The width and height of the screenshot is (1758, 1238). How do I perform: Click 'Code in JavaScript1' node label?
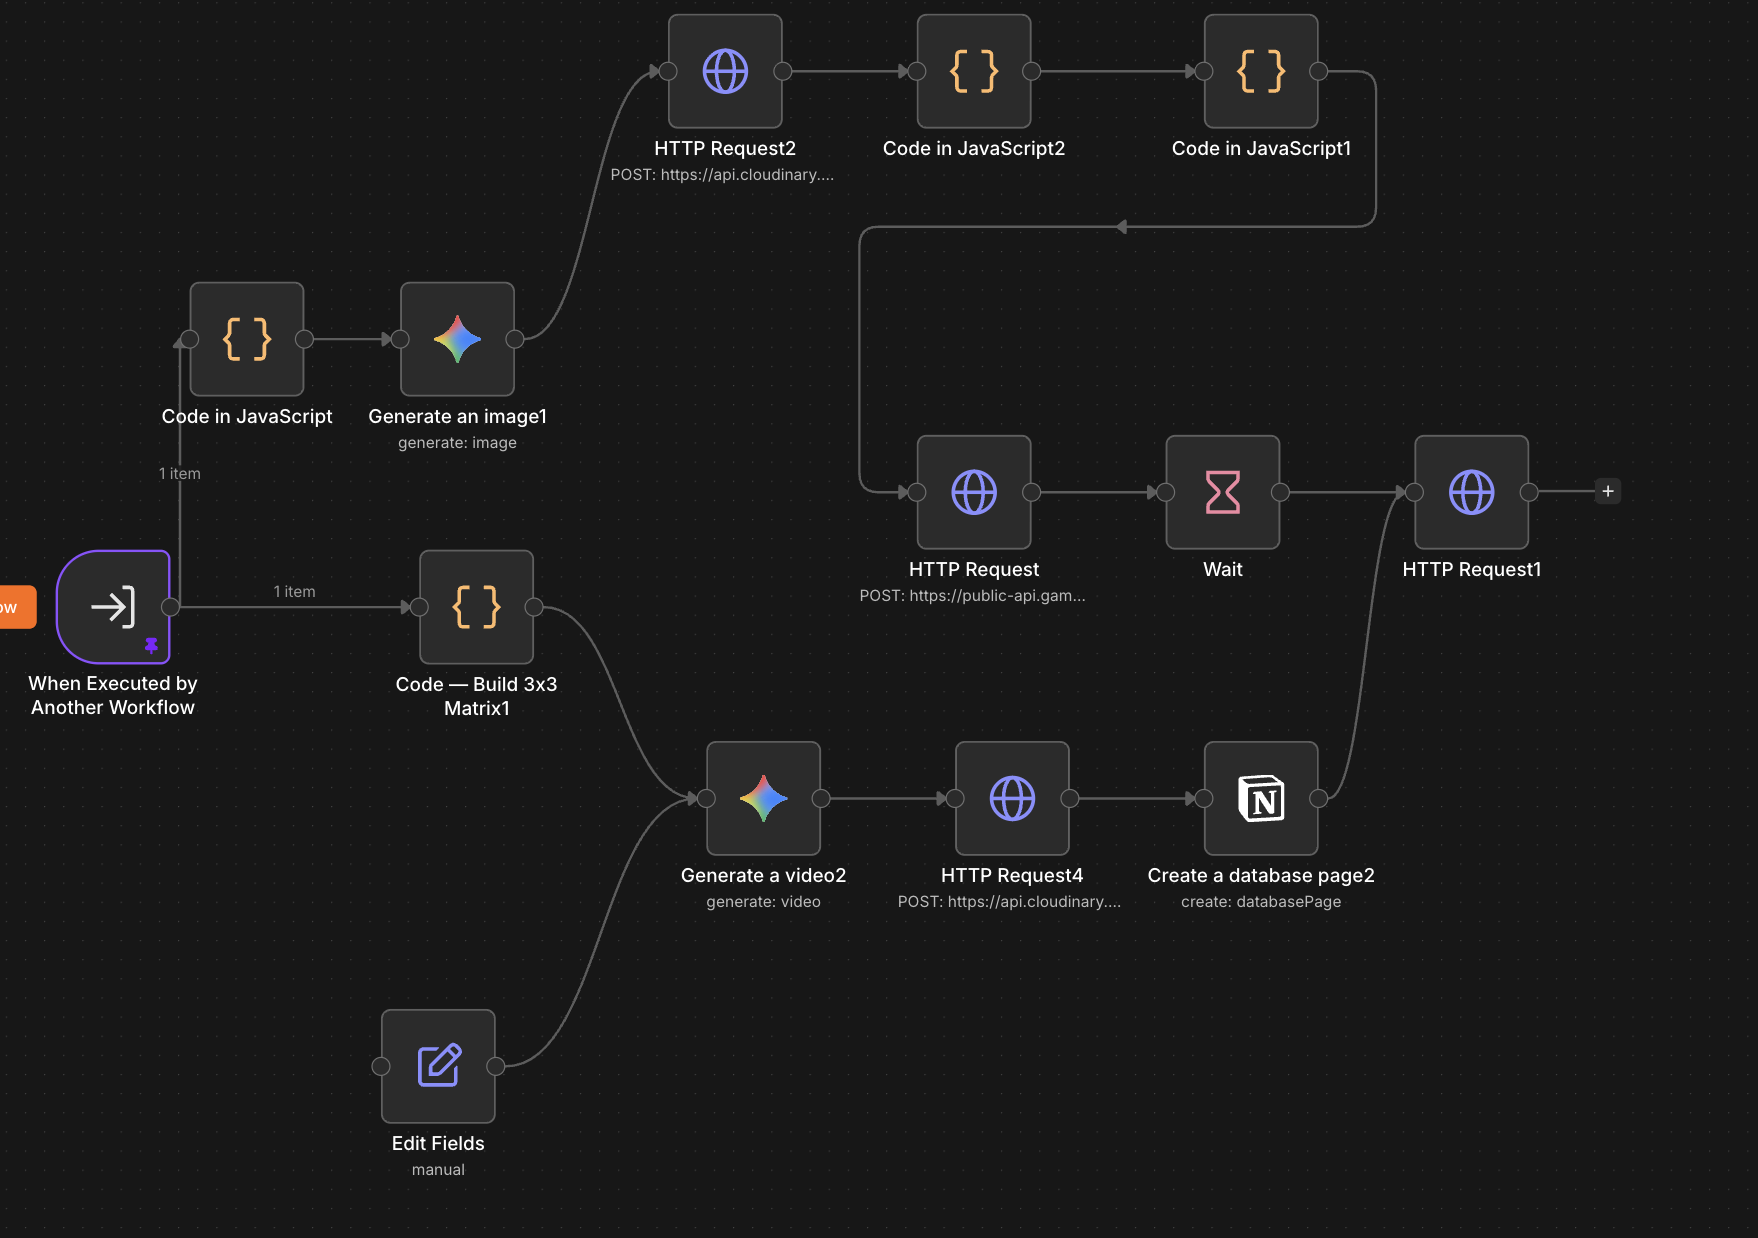(x=1261, y=148)
